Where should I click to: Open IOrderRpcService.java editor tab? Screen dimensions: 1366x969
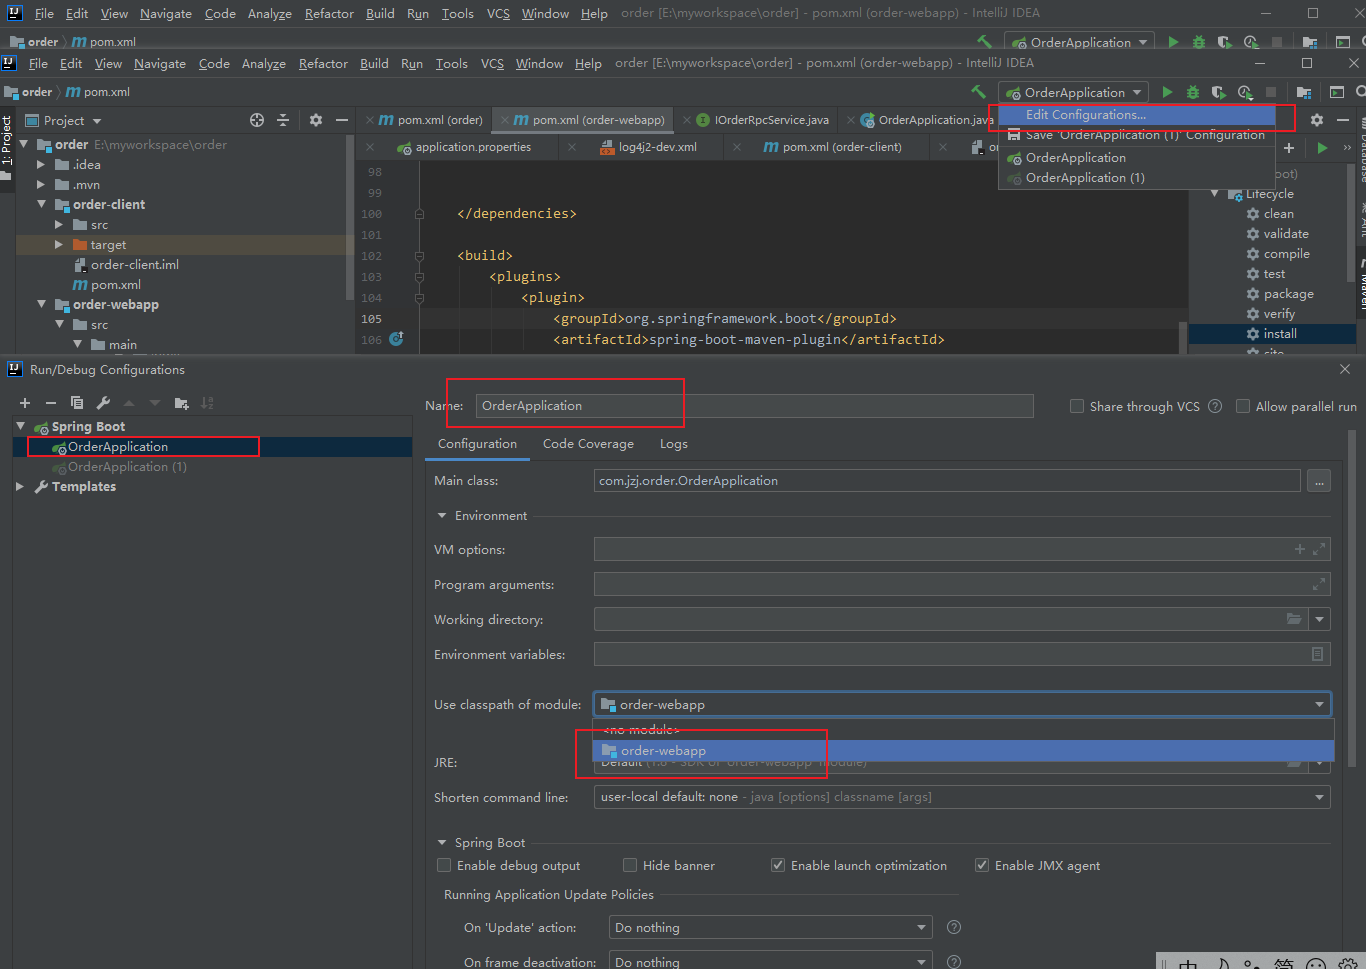[x=762, y=120]
